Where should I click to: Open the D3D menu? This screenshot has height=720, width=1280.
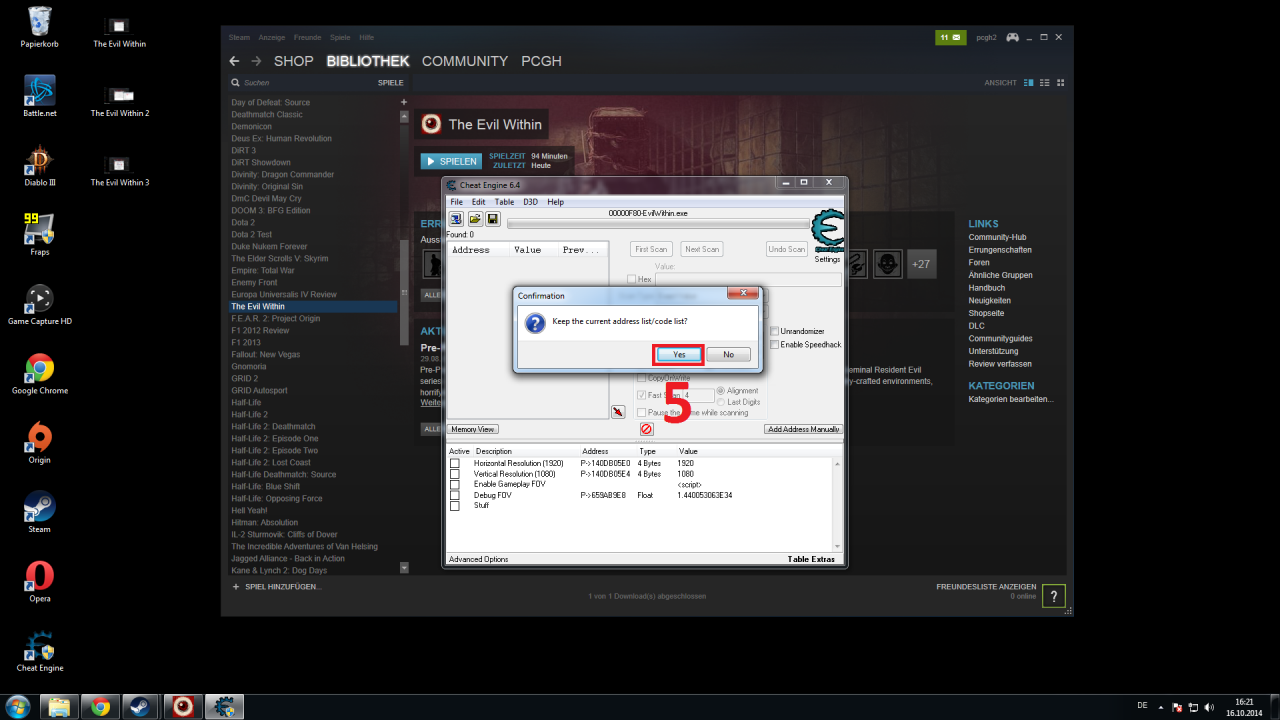pyautogui.click(x=531, y=202)
